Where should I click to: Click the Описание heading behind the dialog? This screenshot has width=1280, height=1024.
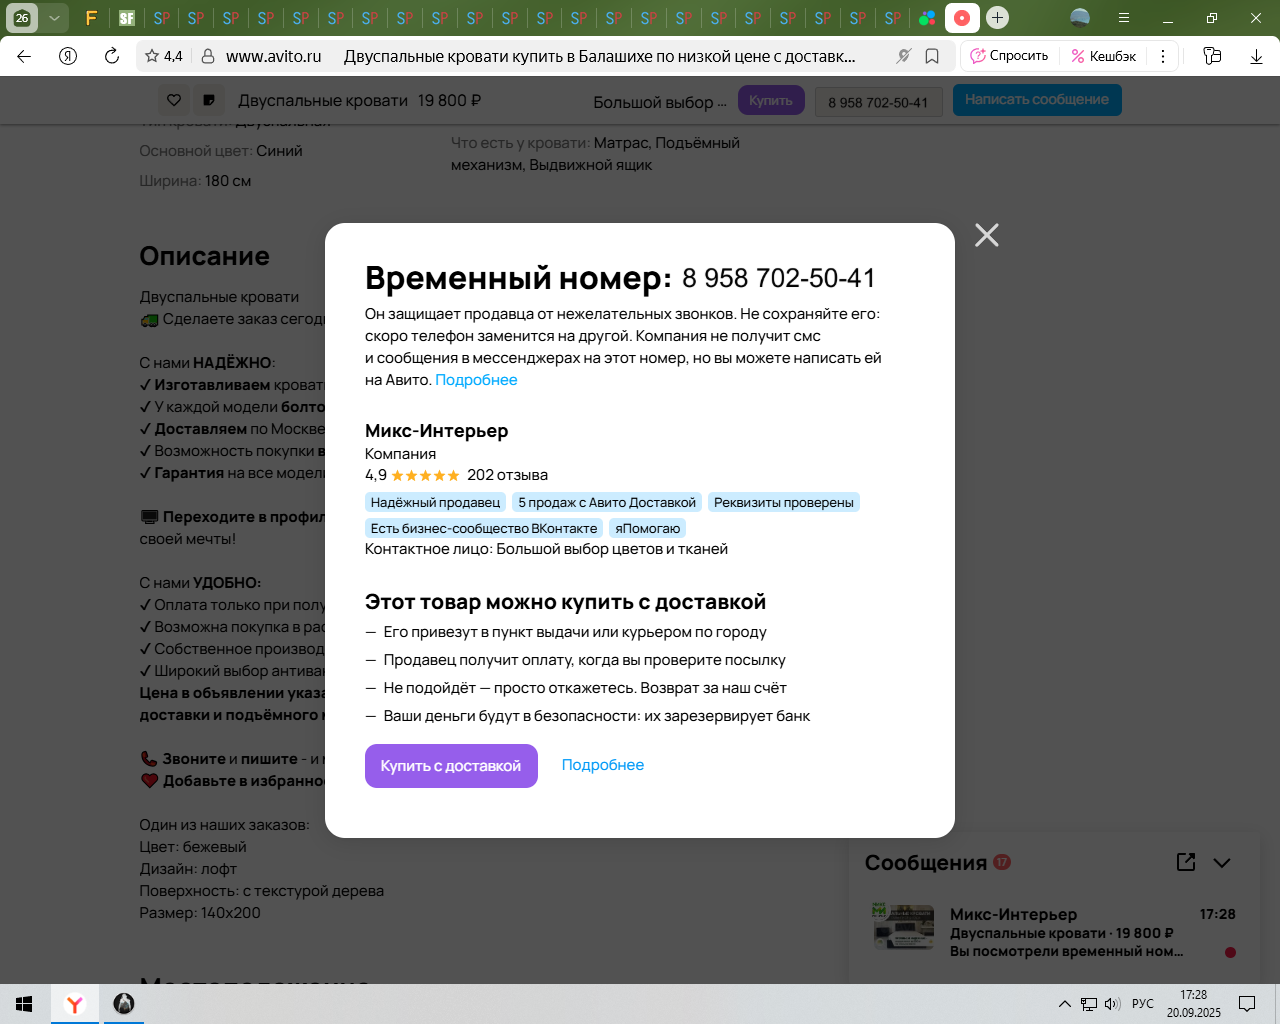click(205, 257)
